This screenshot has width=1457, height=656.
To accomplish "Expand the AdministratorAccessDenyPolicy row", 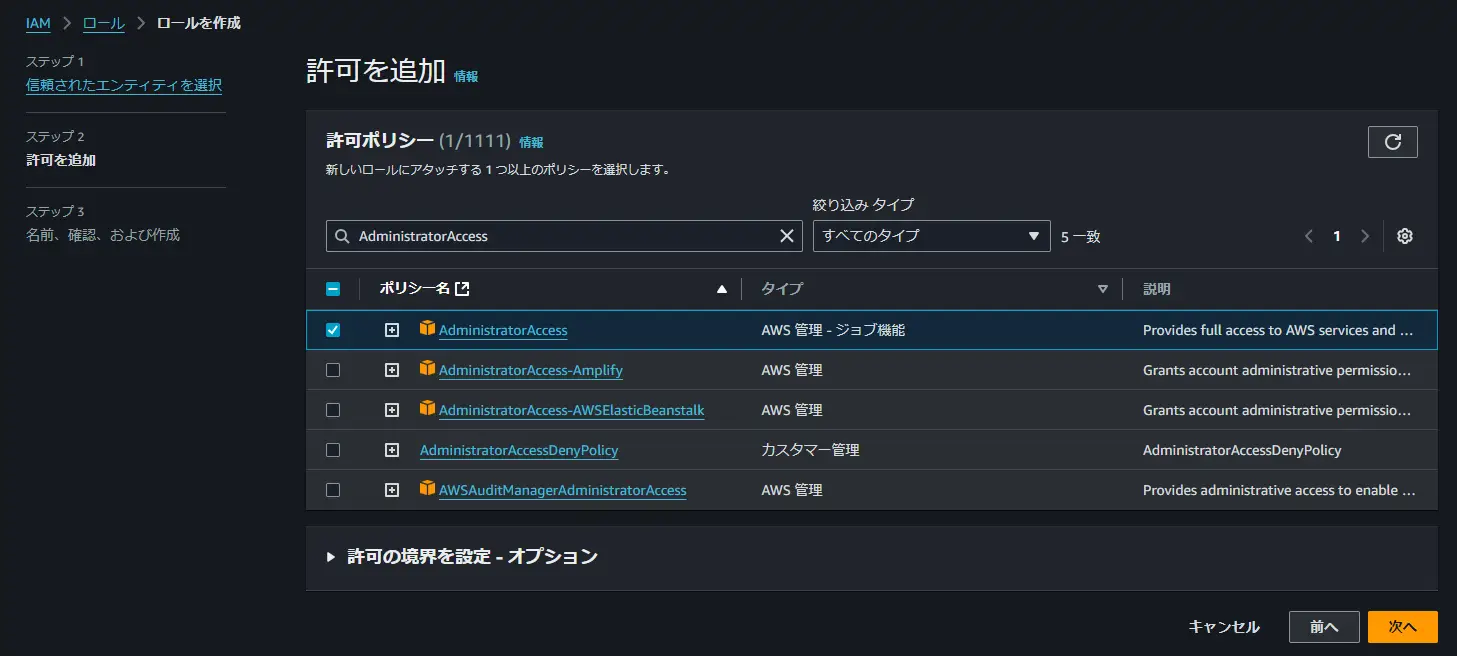I will pyautogui.click(x=392, y=450).
